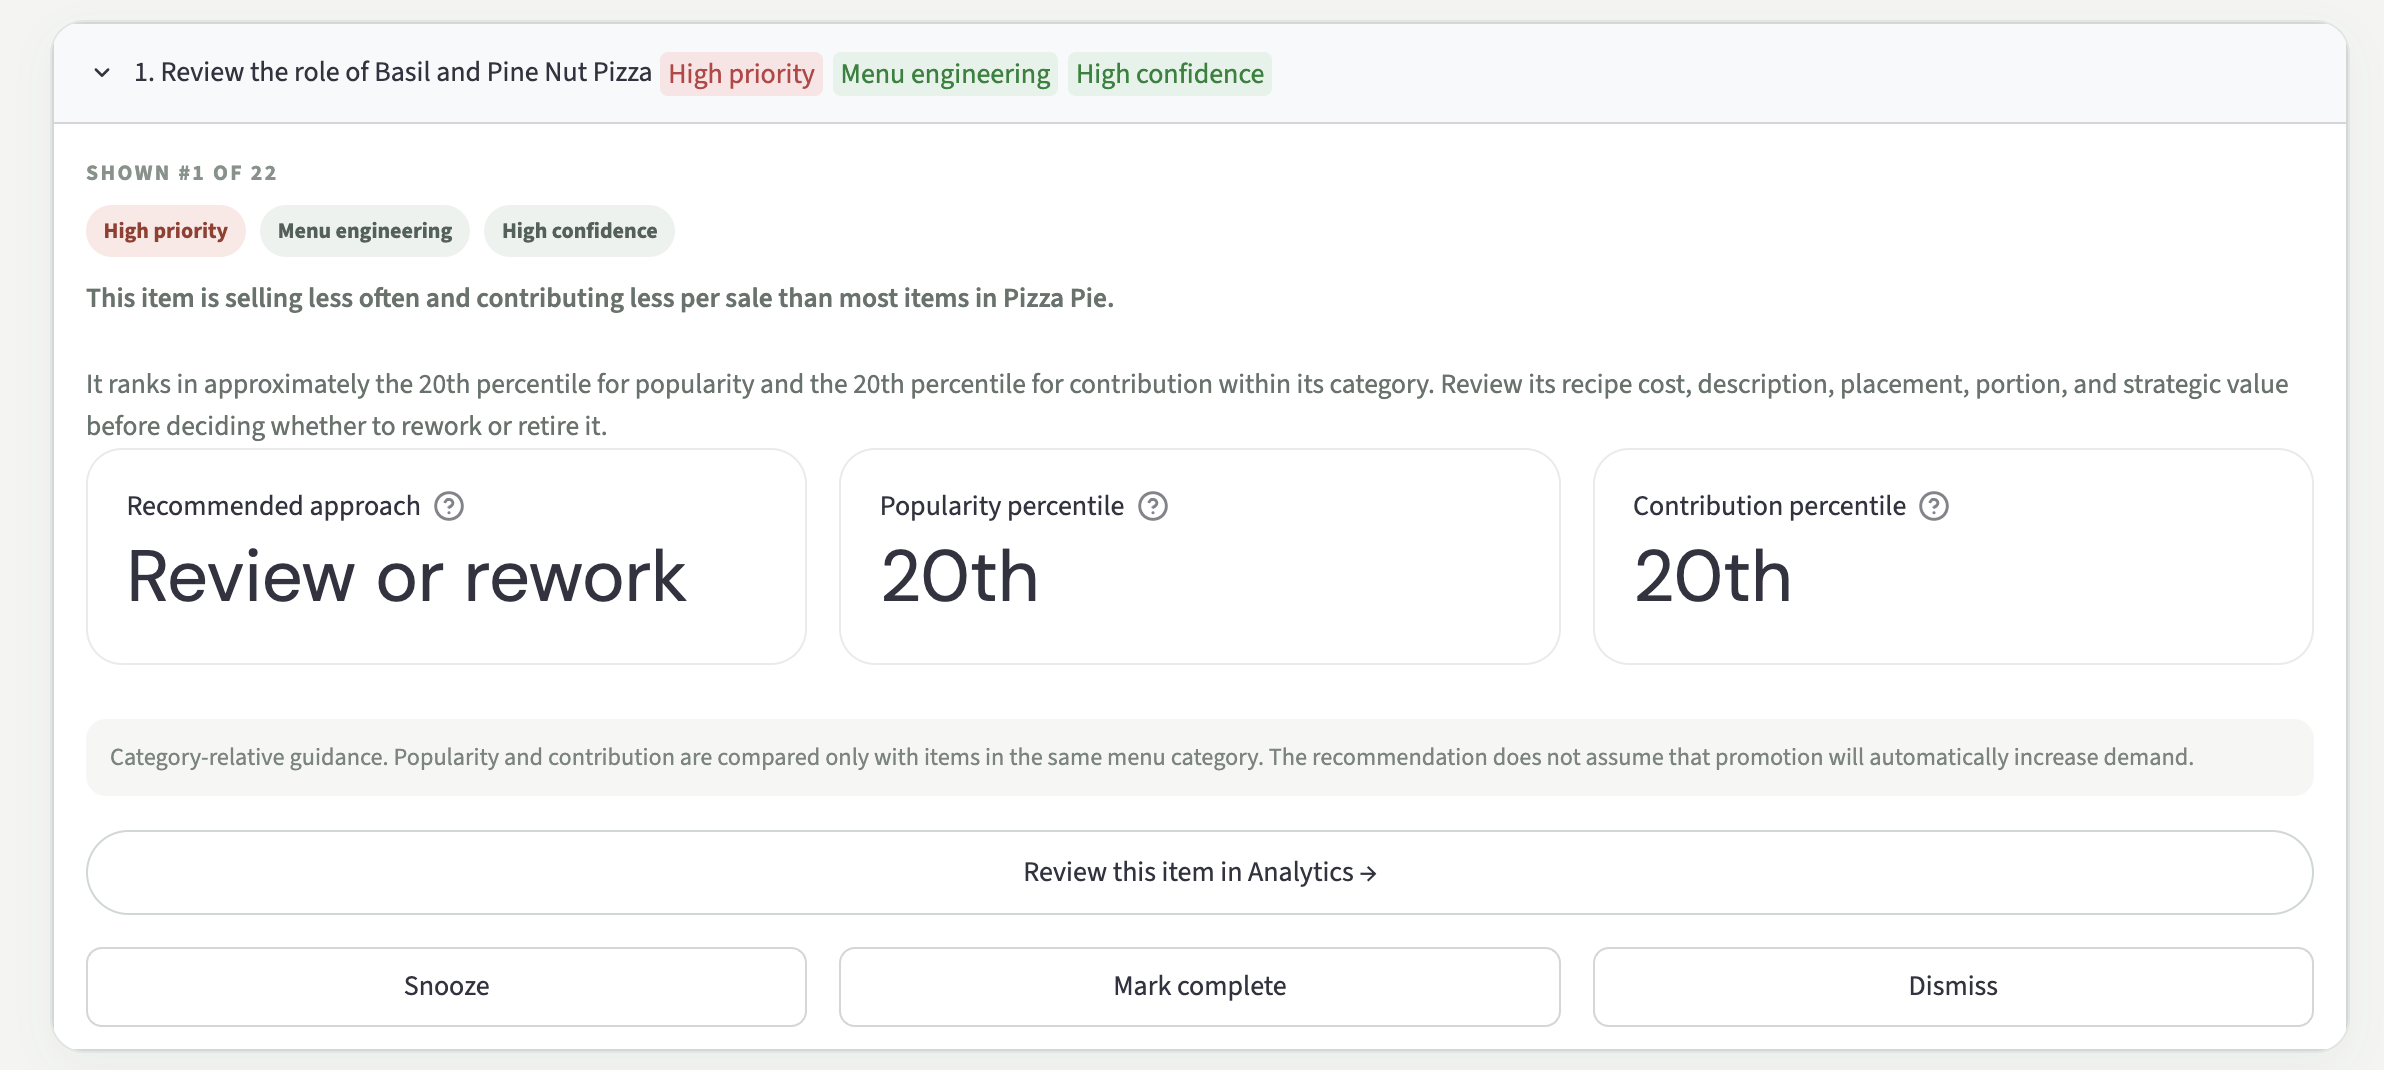This screenshot has width=2384, height=1070.
Task: Click the bold Menu engineering pill below the header
Action: tap(365, 231)
